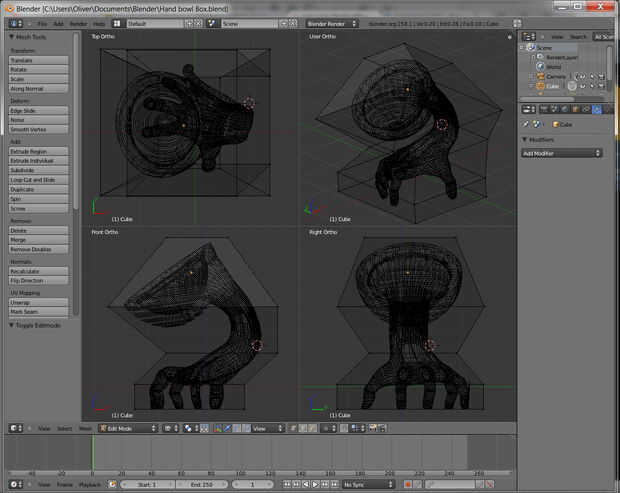Click the End 250 frame field
Image resolution: width=620 pixels, height=493 pixels.
pyautogui.click(x=201, y=484)
